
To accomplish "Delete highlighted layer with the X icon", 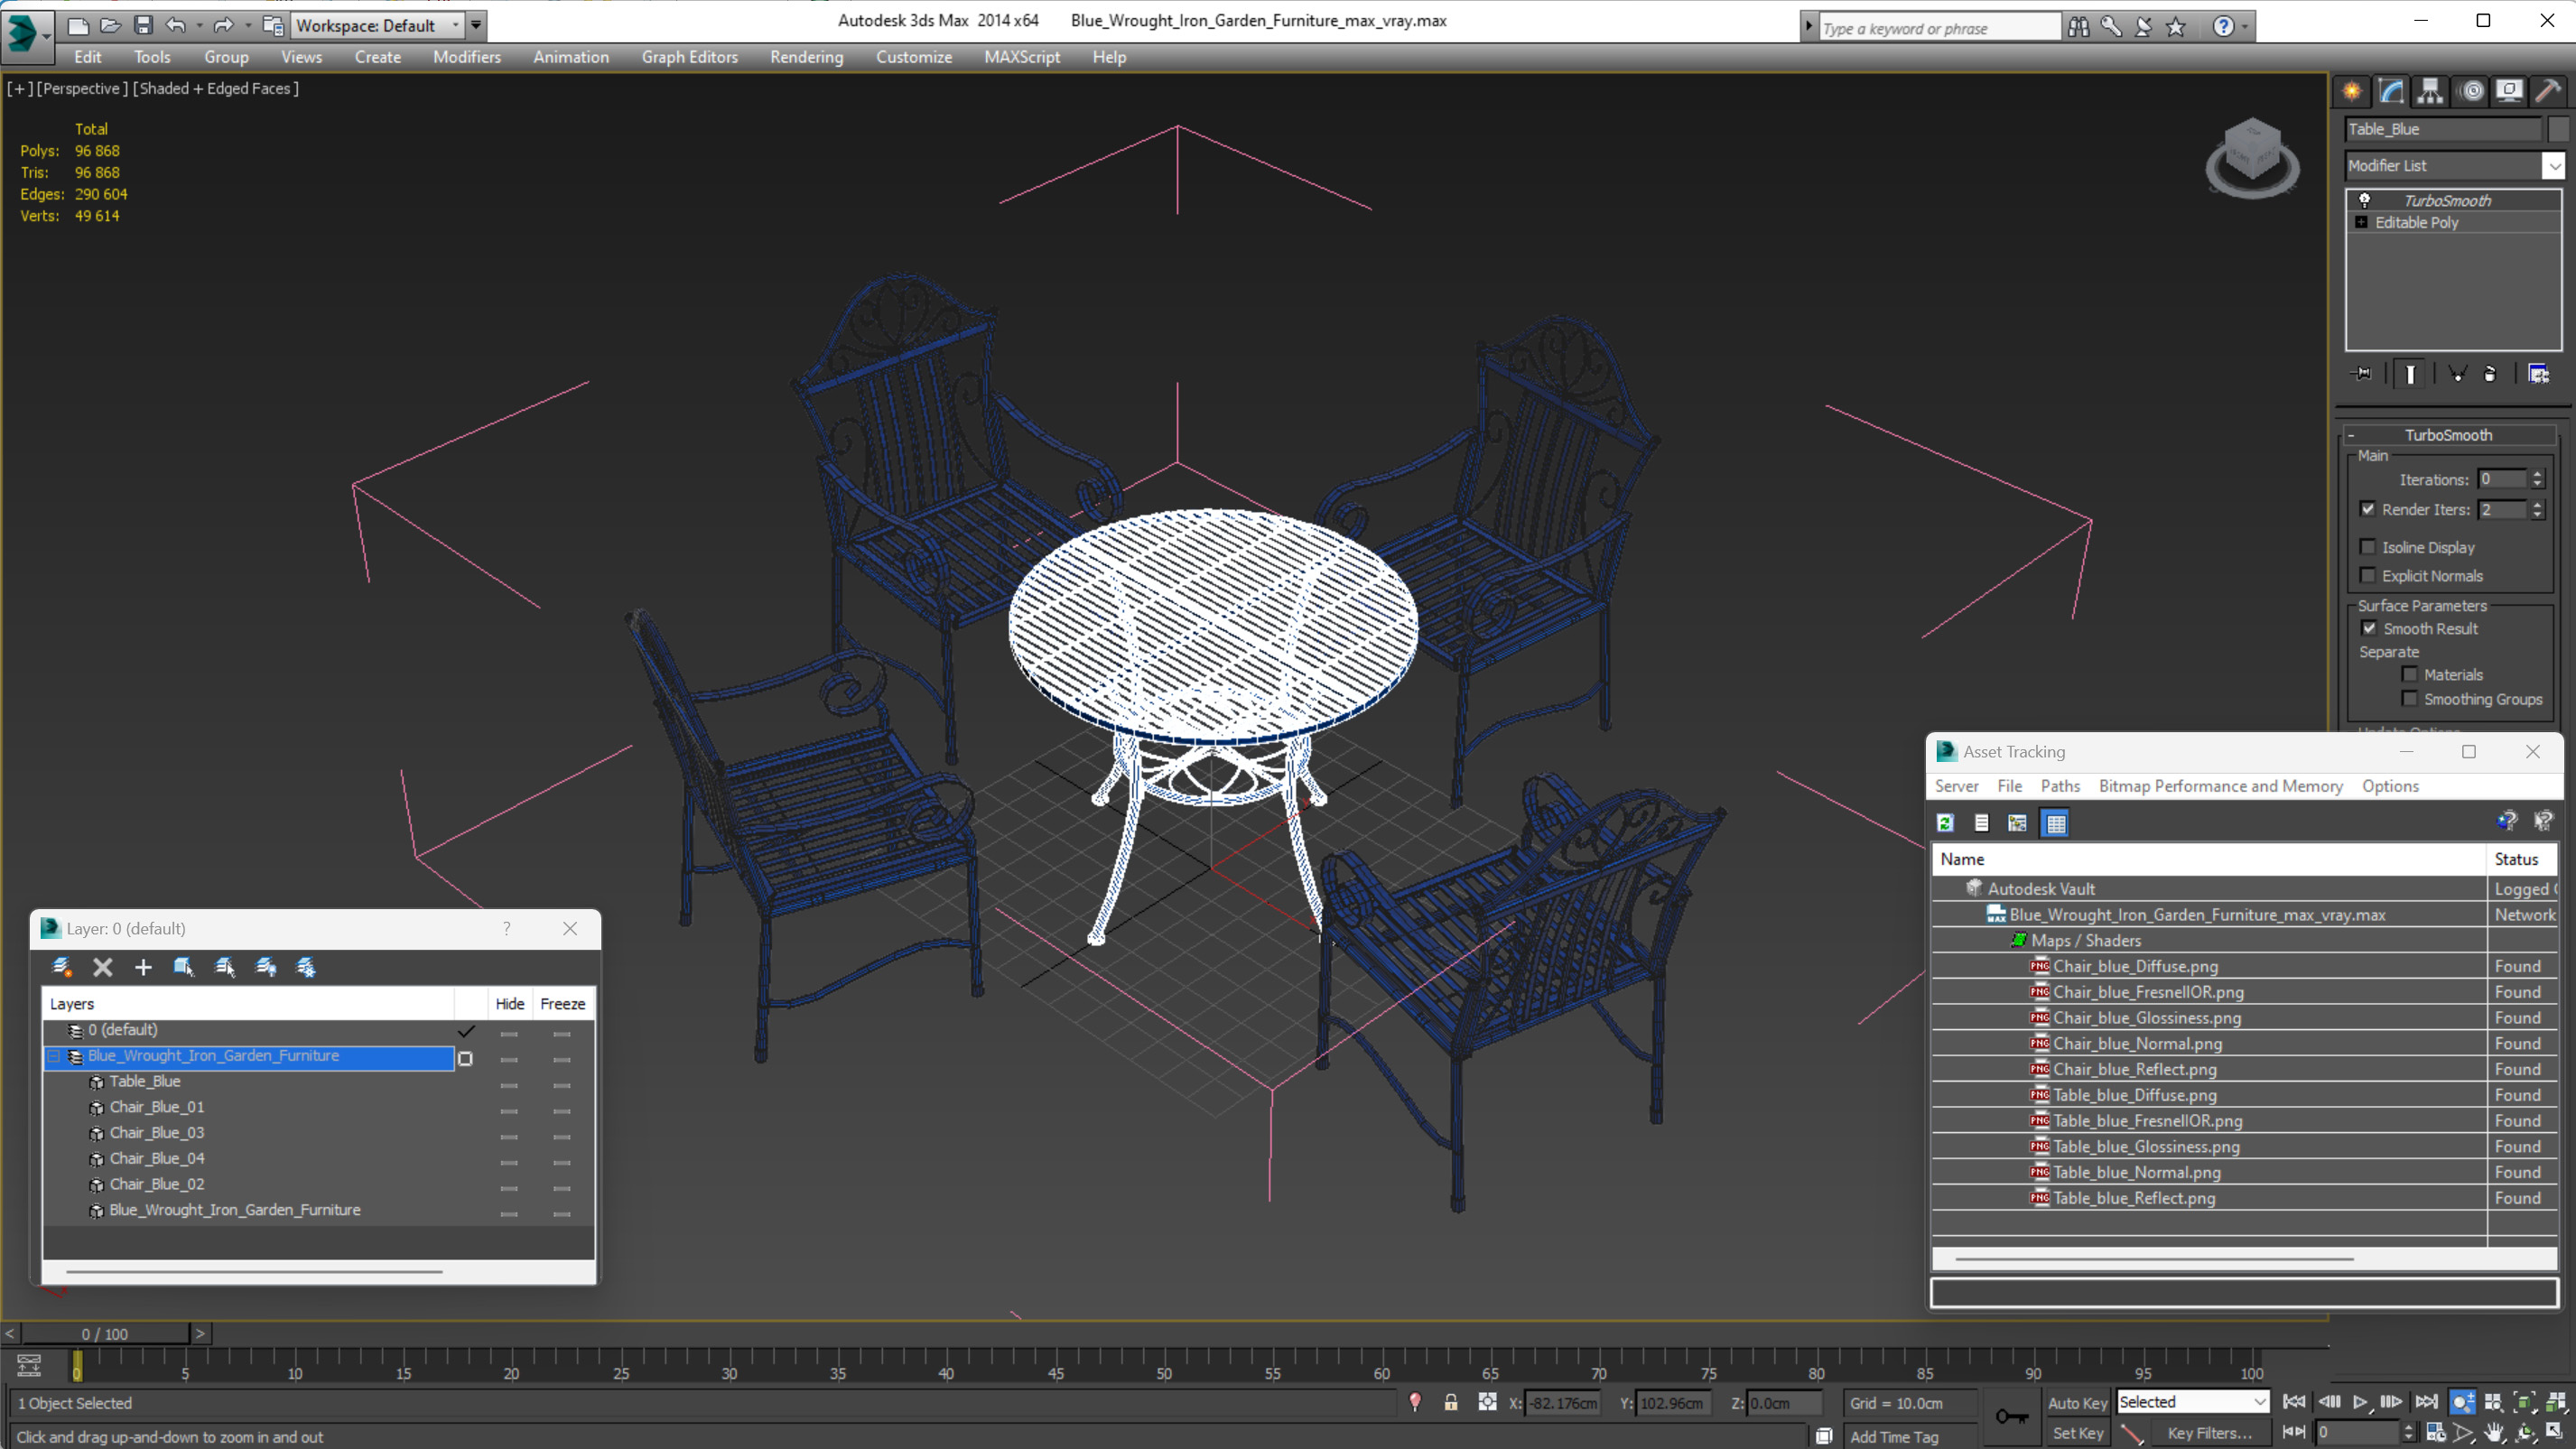I will coord(102,967).
